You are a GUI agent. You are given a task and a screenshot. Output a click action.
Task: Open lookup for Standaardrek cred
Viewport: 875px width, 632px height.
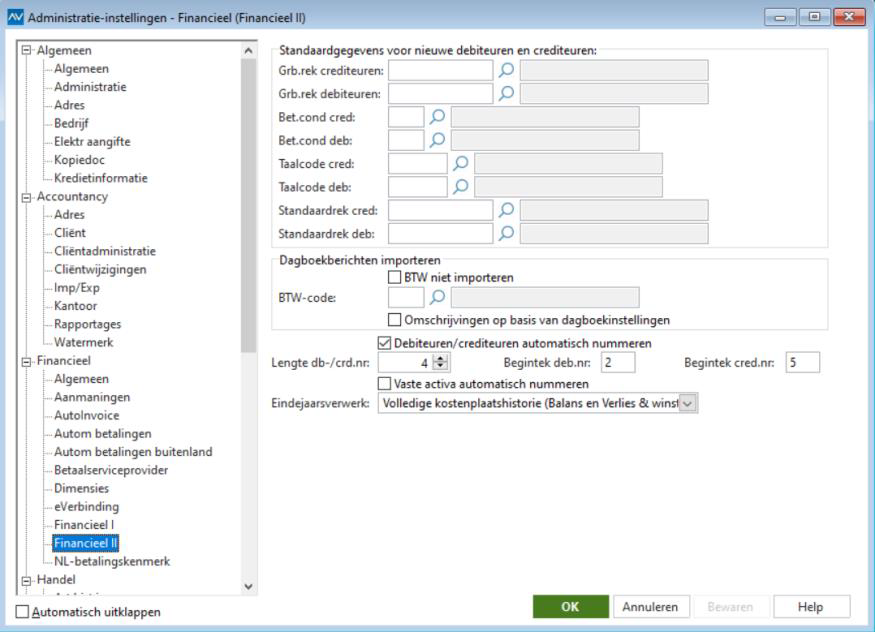tap(507, 210)
